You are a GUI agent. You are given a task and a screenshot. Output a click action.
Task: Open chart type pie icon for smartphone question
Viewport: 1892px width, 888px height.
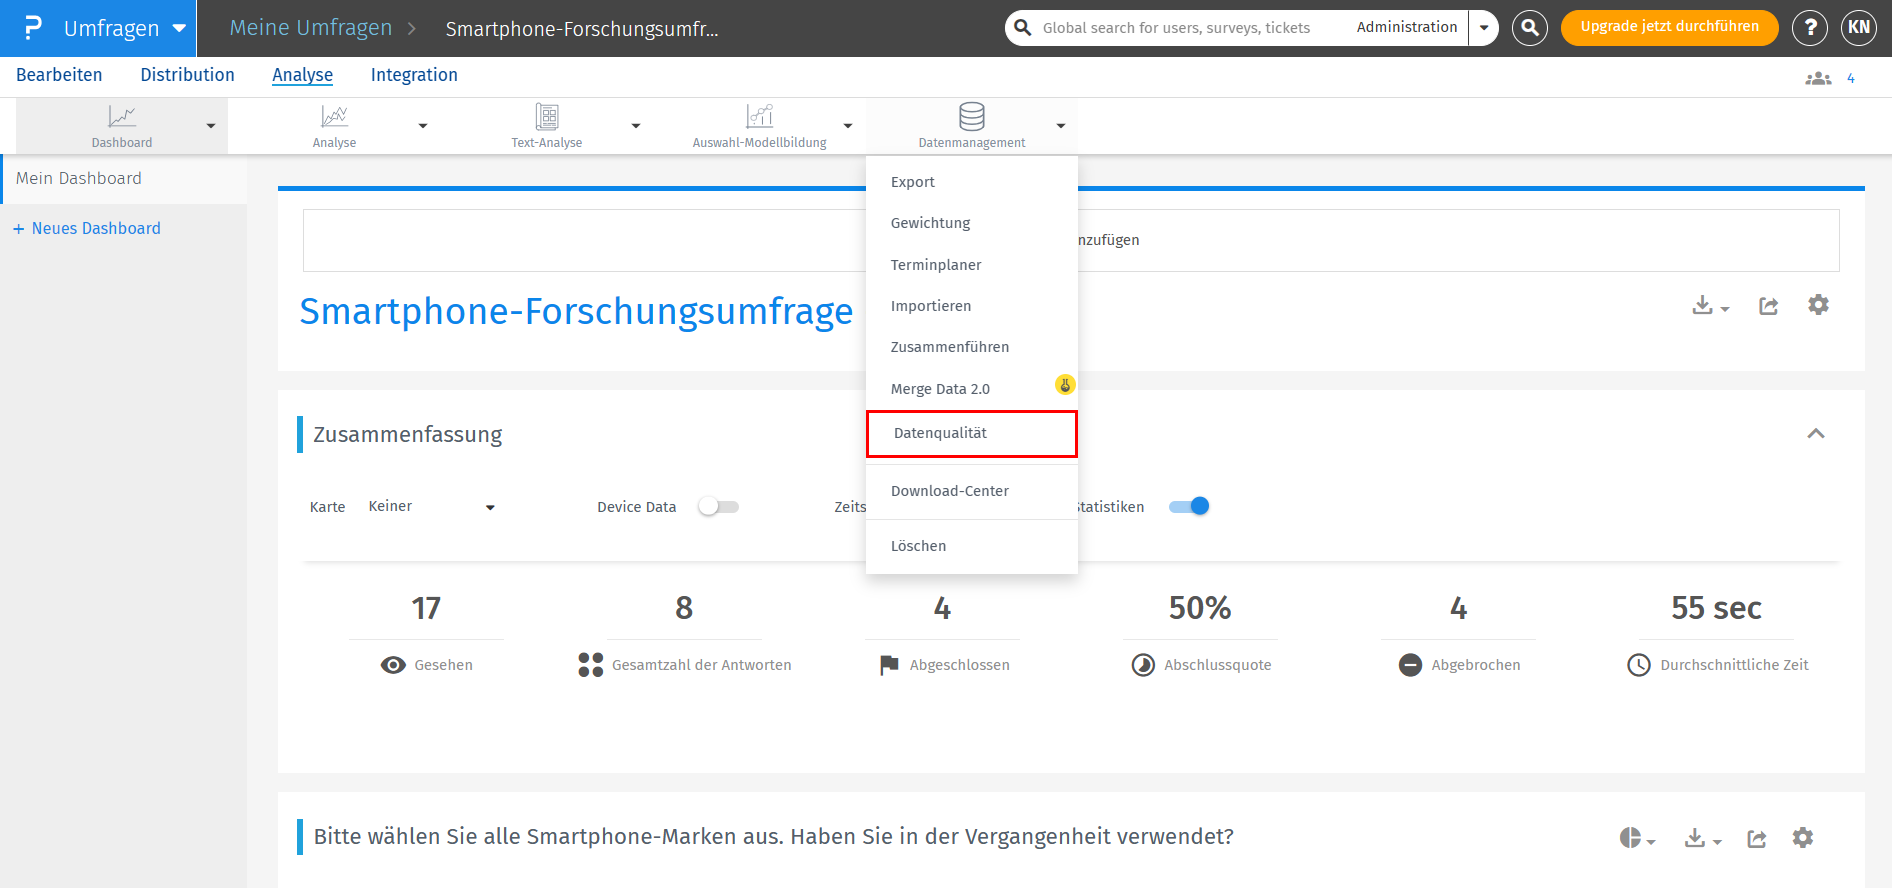[x=1637, y=838]
